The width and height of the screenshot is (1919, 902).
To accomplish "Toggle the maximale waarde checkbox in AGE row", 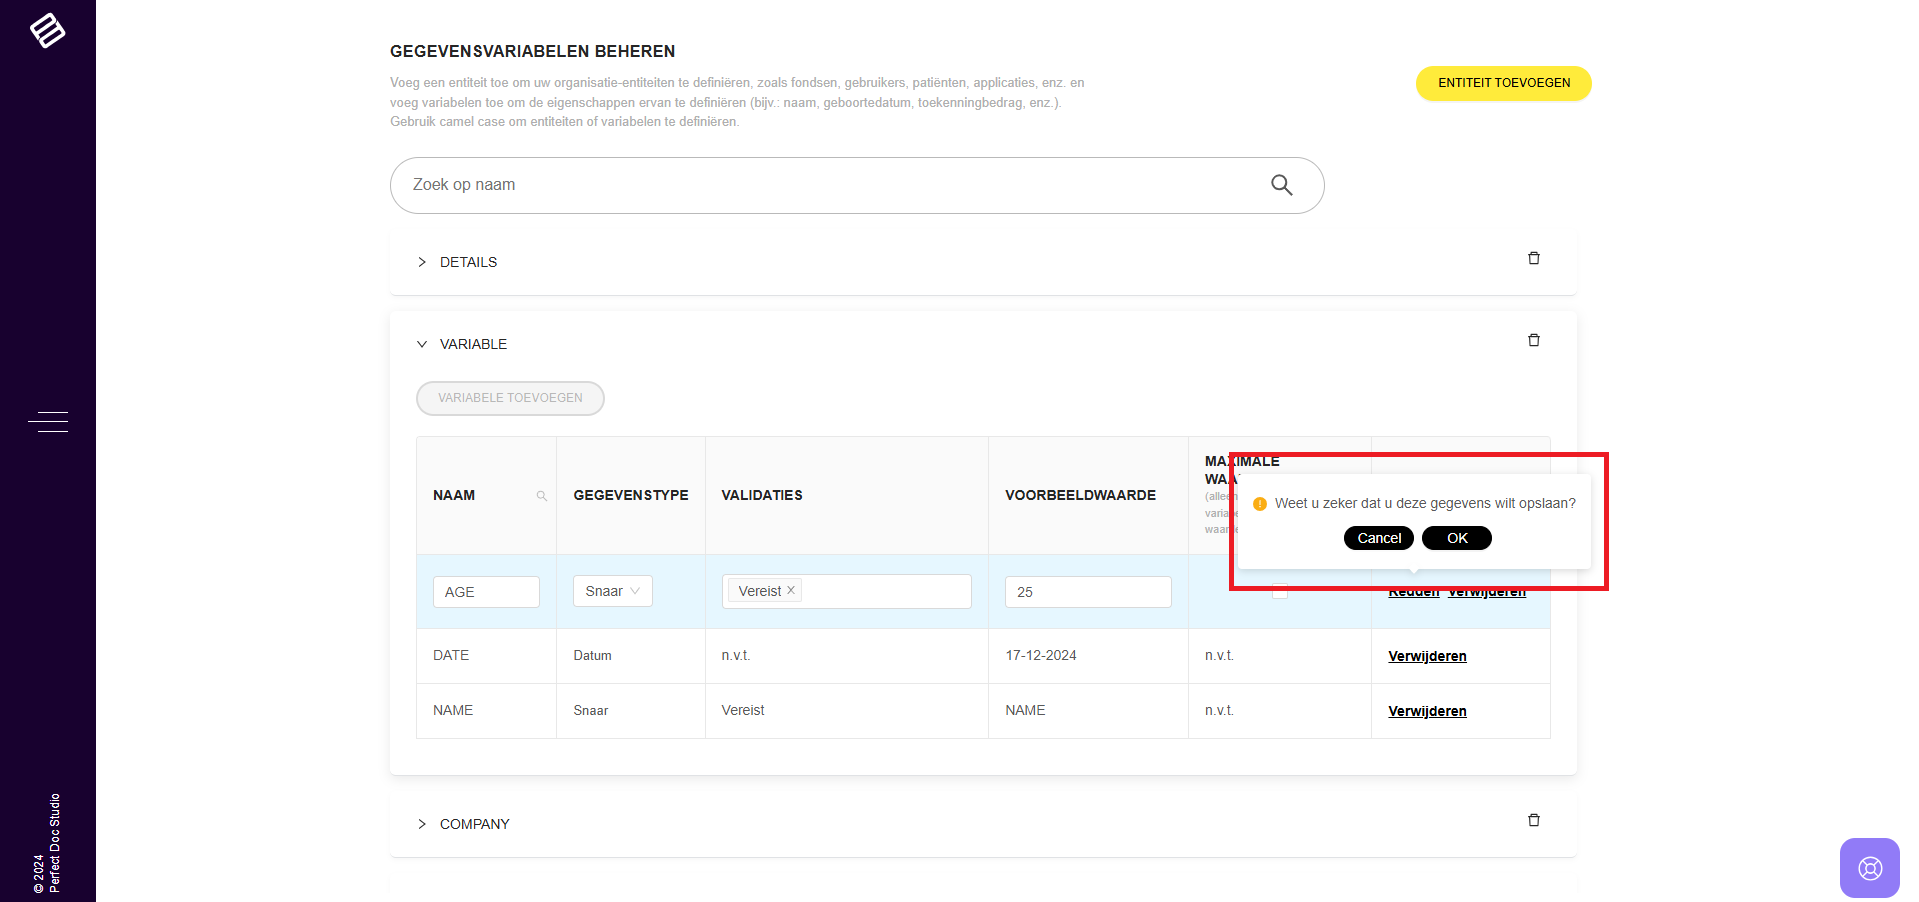I will tap(1279, 592).
